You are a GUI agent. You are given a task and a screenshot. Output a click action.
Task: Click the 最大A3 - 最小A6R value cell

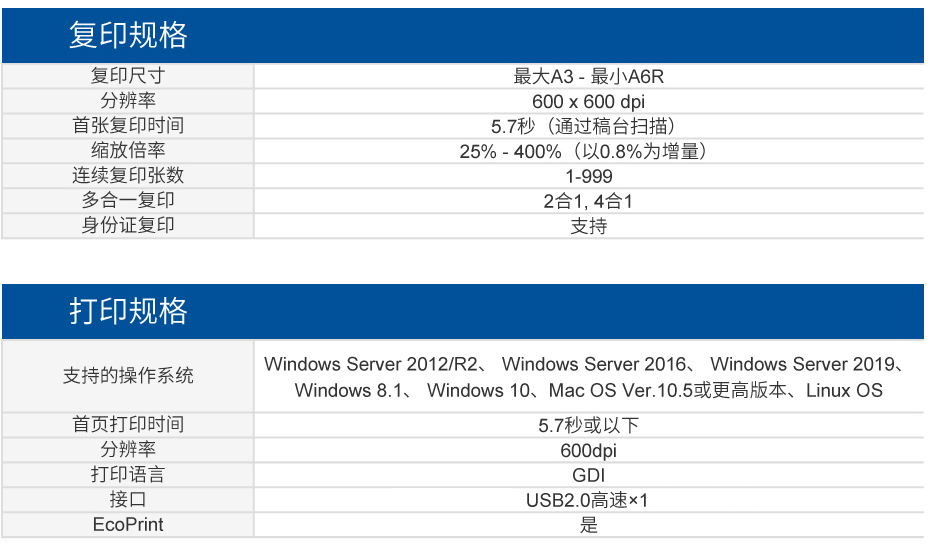pos(588,76)
